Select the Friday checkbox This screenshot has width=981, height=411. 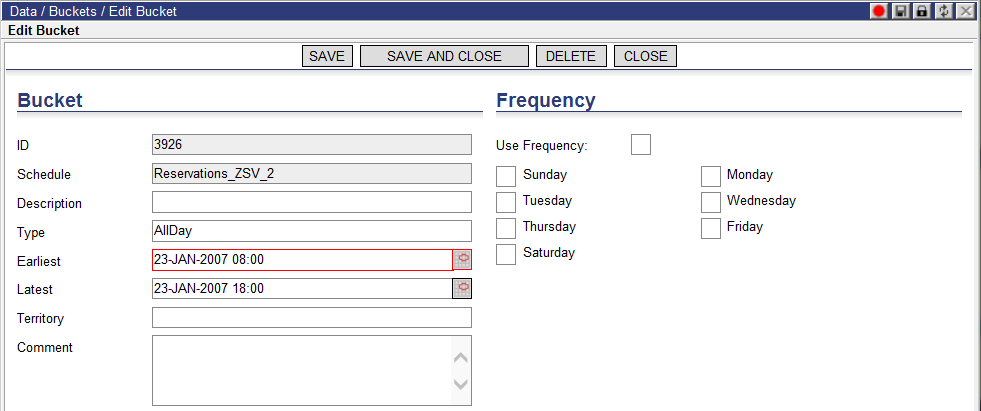click(x=711, y=228)
